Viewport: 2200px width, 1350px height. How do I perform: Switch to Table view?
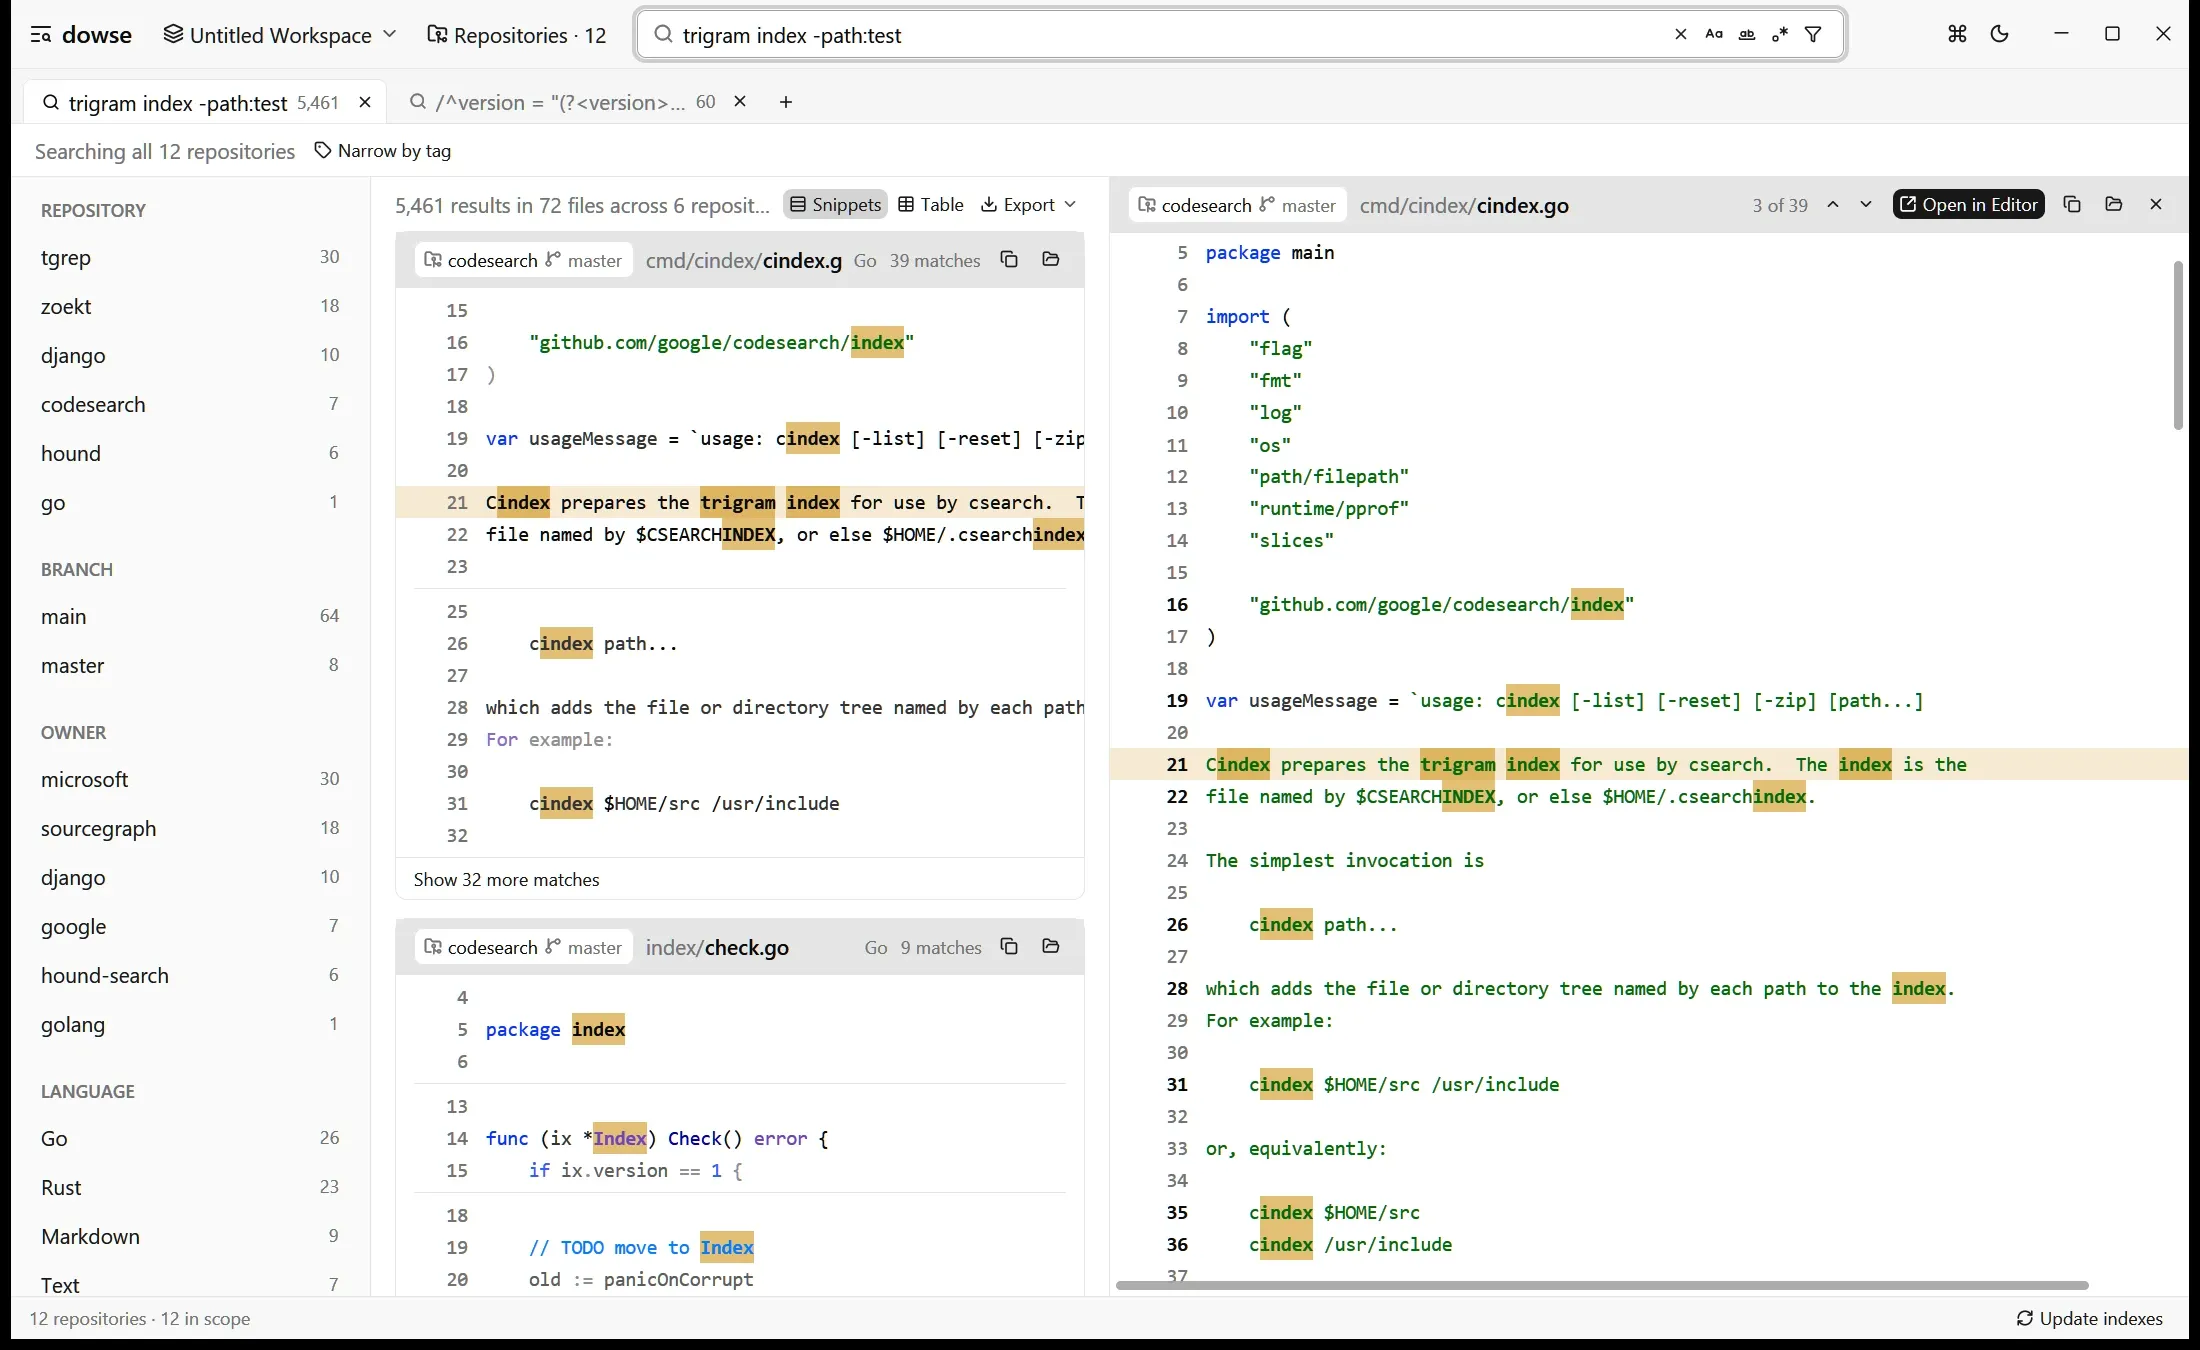point(931,205)
